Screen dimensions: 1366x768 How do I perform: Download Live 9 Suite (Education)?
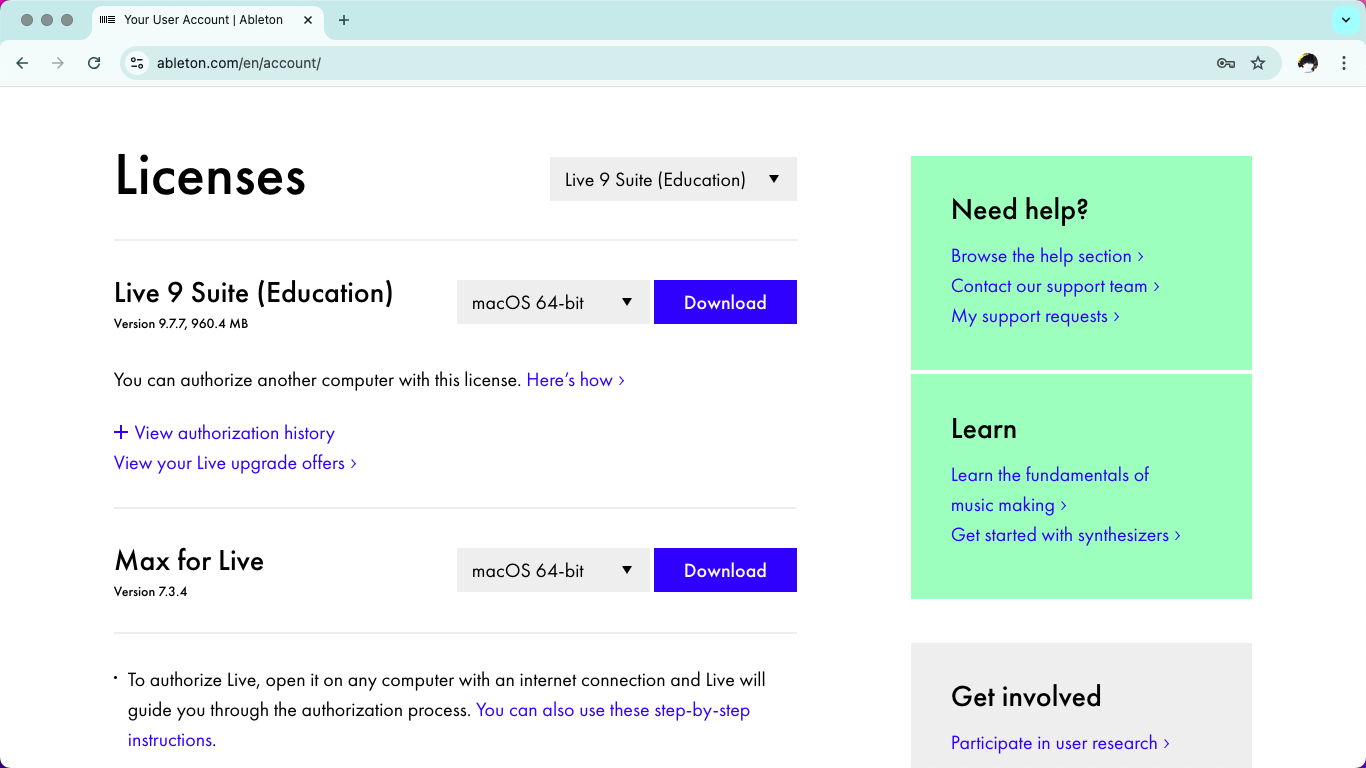(725, 302)
